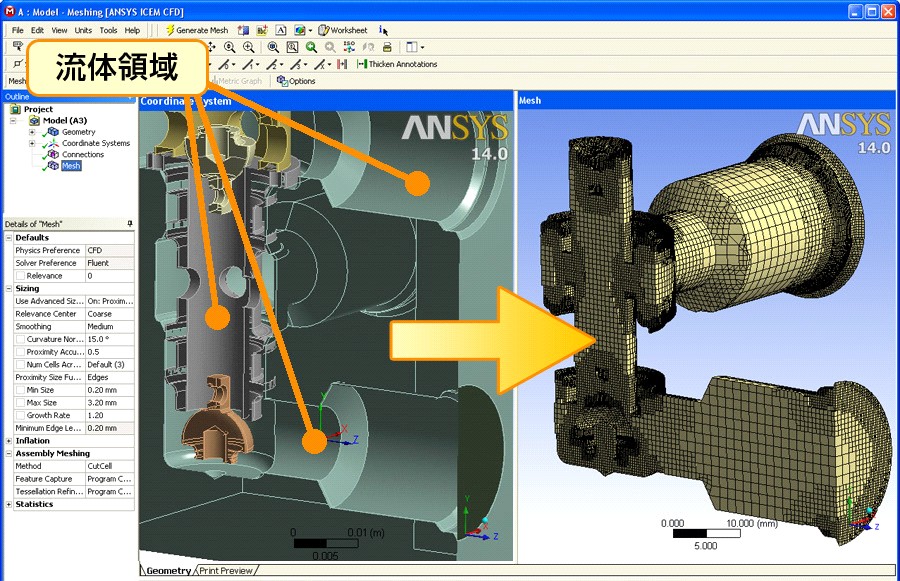The height and width of the screenshot is (581, 900).
Task: Collapse the Model (A3) tree node
Action: pos(13,121)
